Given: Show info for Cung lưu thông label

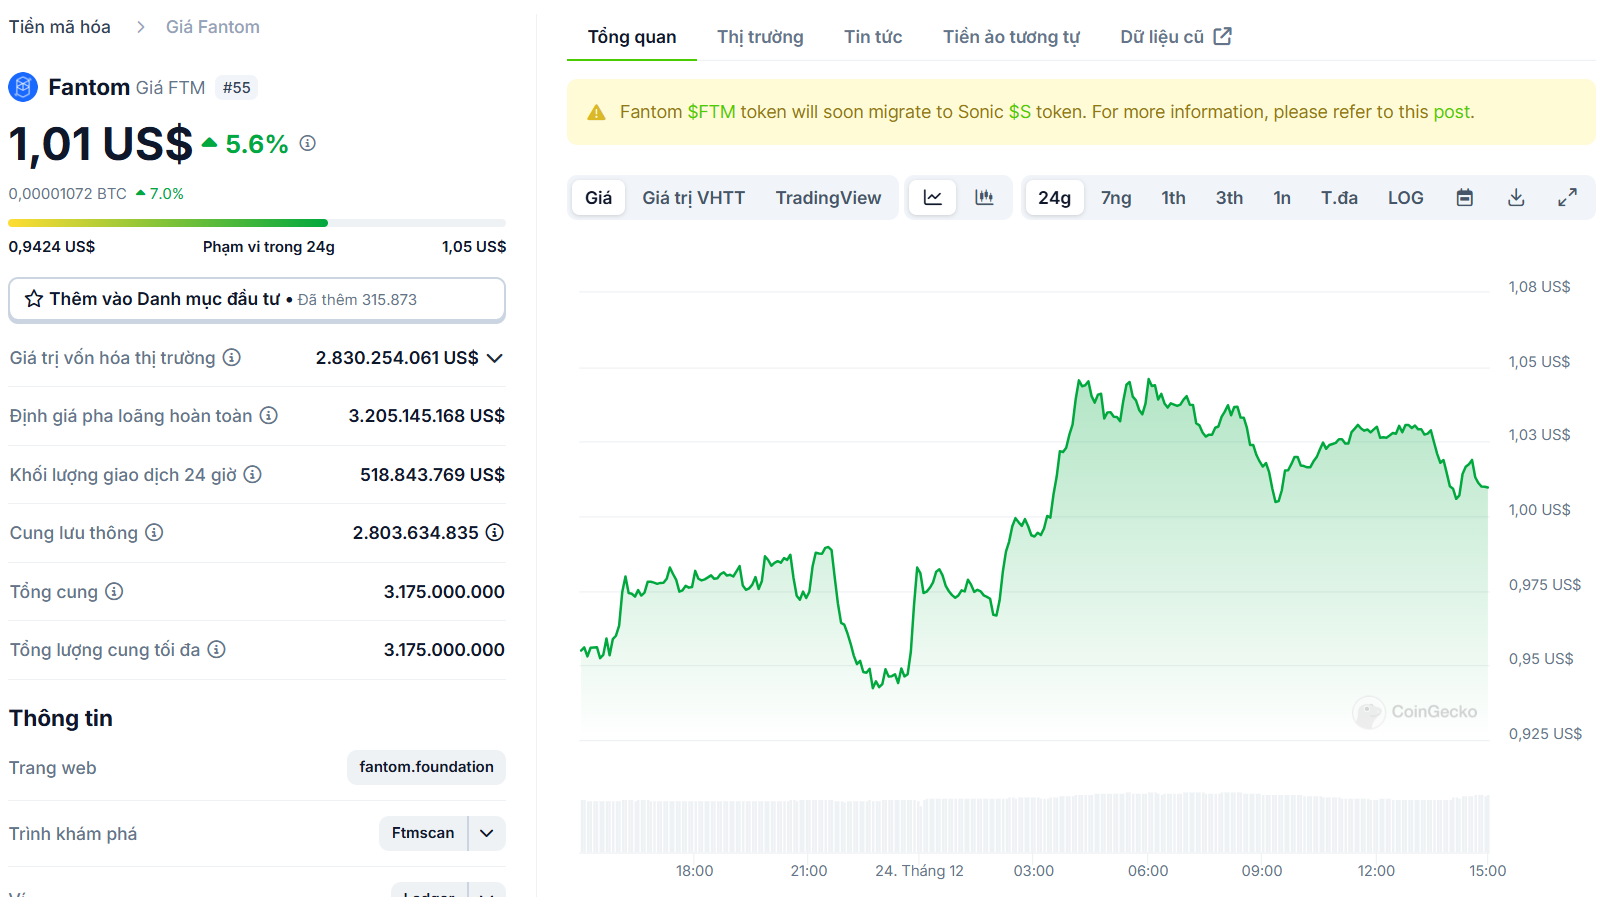Looking at the screenshot, I should point(154,532).
